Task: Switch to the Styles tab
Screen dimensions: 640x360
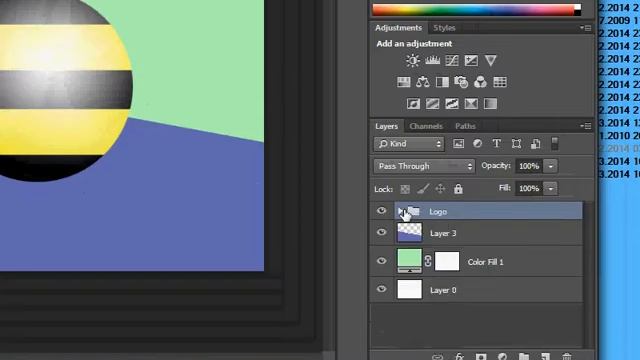Action: click(444, 28)
